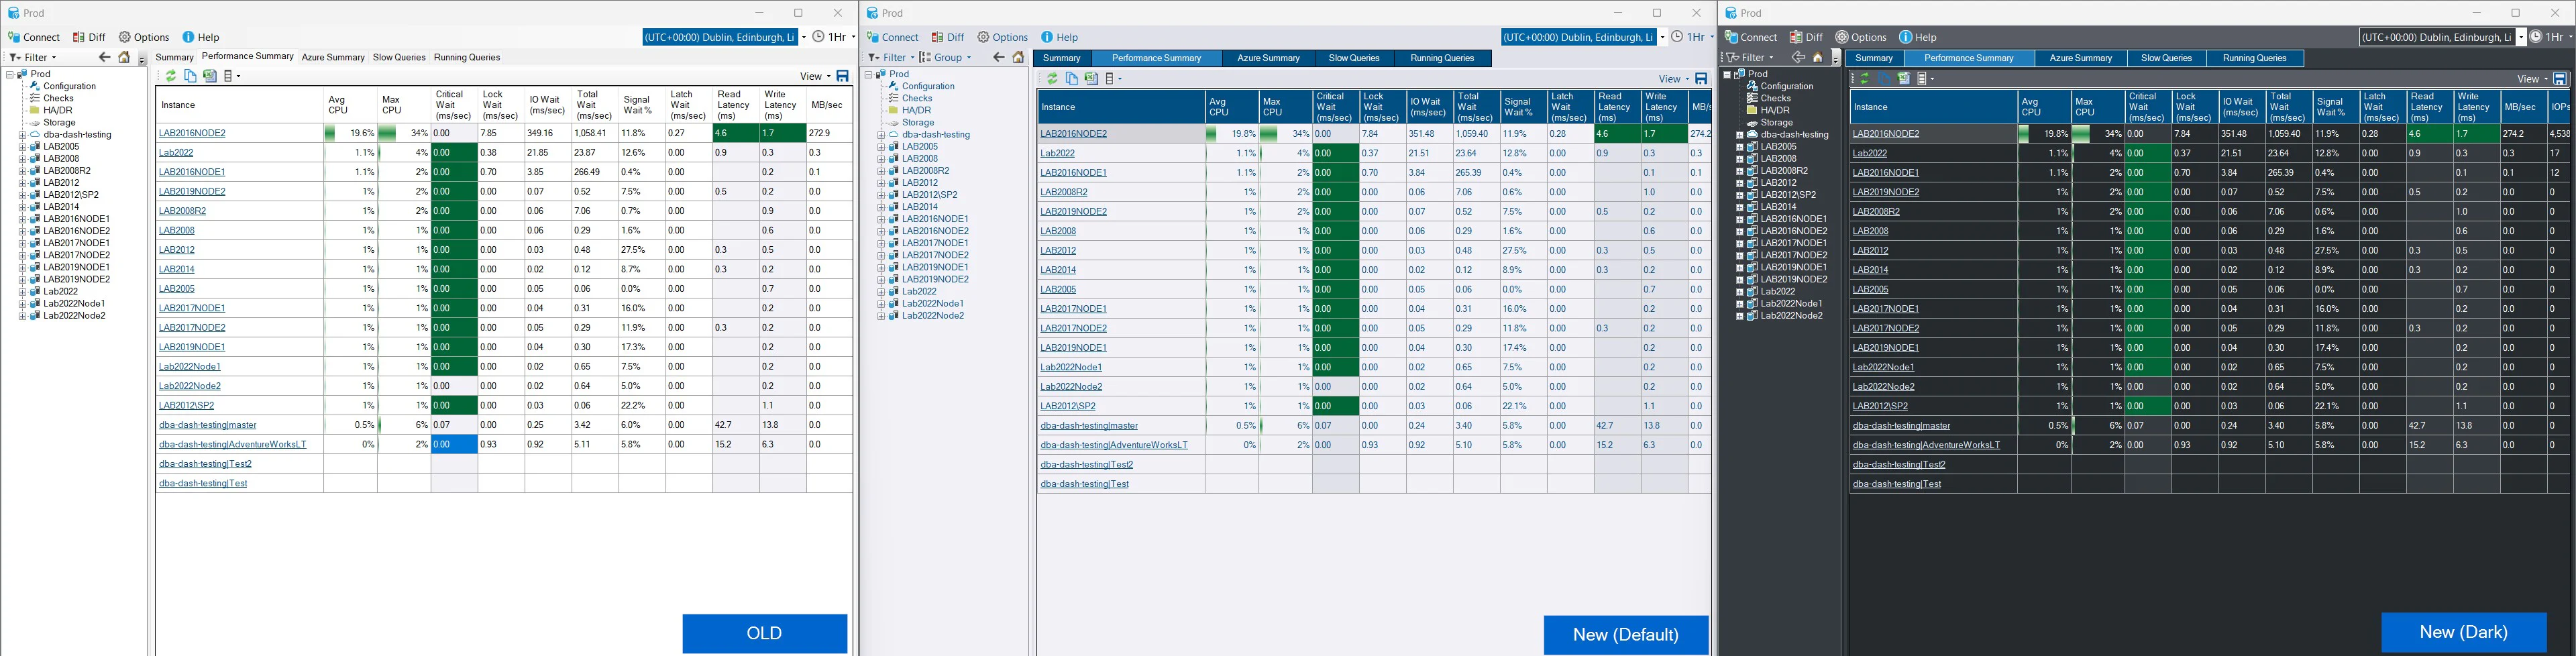Open View dropdown in dark-theme window

2533,78
